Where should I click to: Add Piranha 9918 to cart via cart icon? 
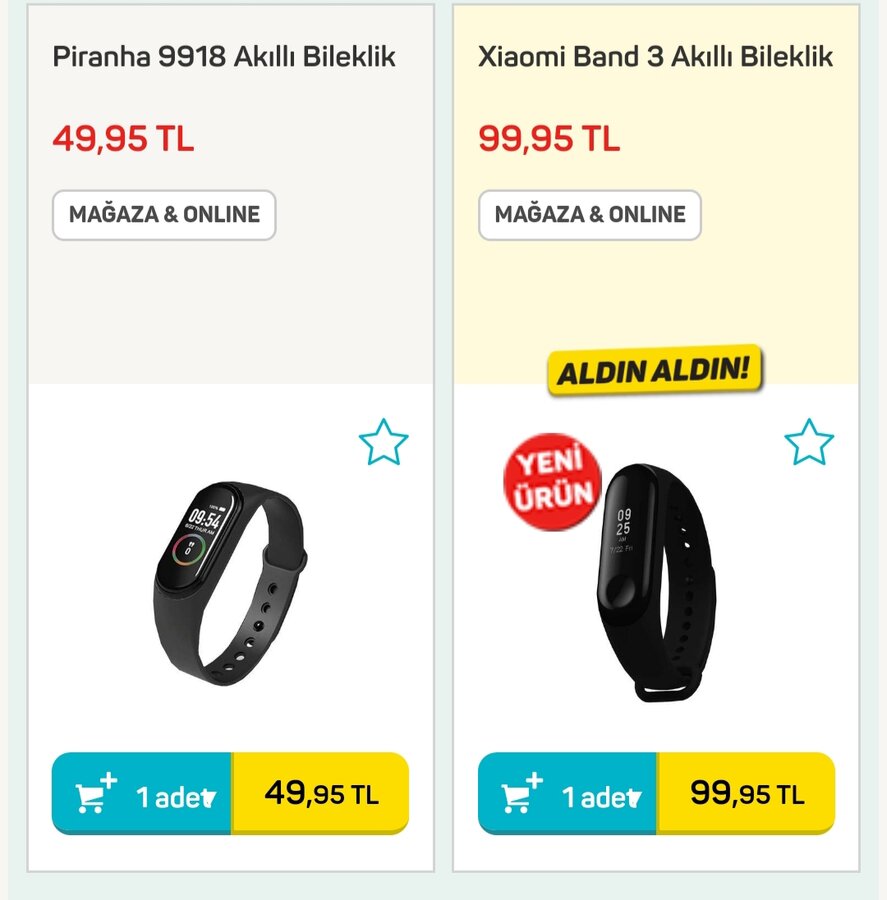coord(96,794)
